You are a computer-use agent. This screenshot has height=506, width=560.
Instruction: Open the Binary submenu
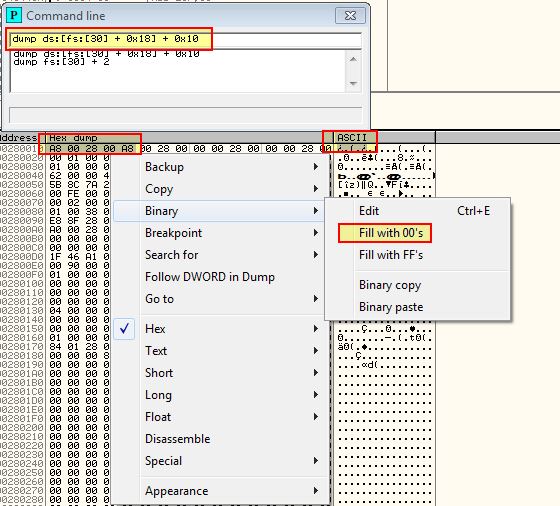click(x=221, y=211)
